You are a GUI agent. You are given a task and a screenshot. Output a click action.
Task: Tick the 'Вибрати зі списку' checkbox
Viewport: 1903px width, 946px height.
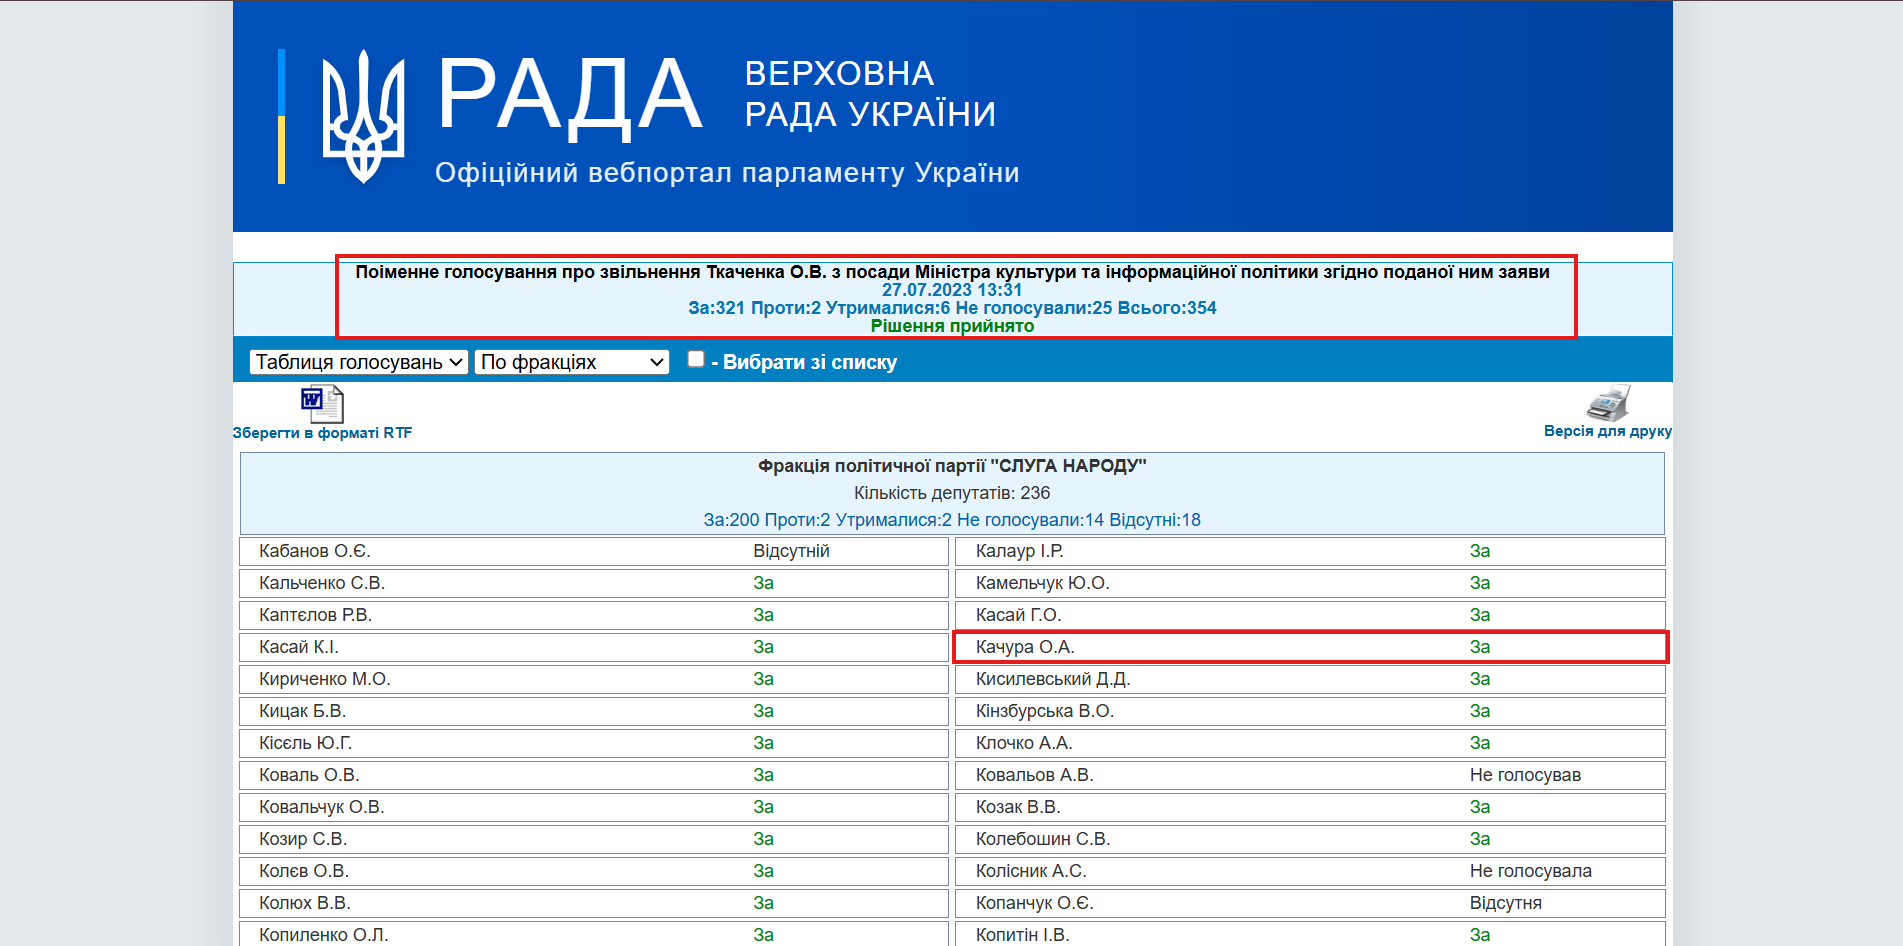[696, 360]
